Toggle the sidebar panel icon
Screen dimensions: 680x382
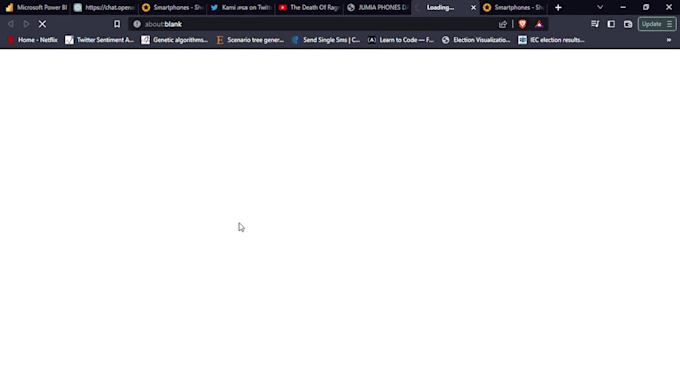pyautogui.click(x=611, y=24)
